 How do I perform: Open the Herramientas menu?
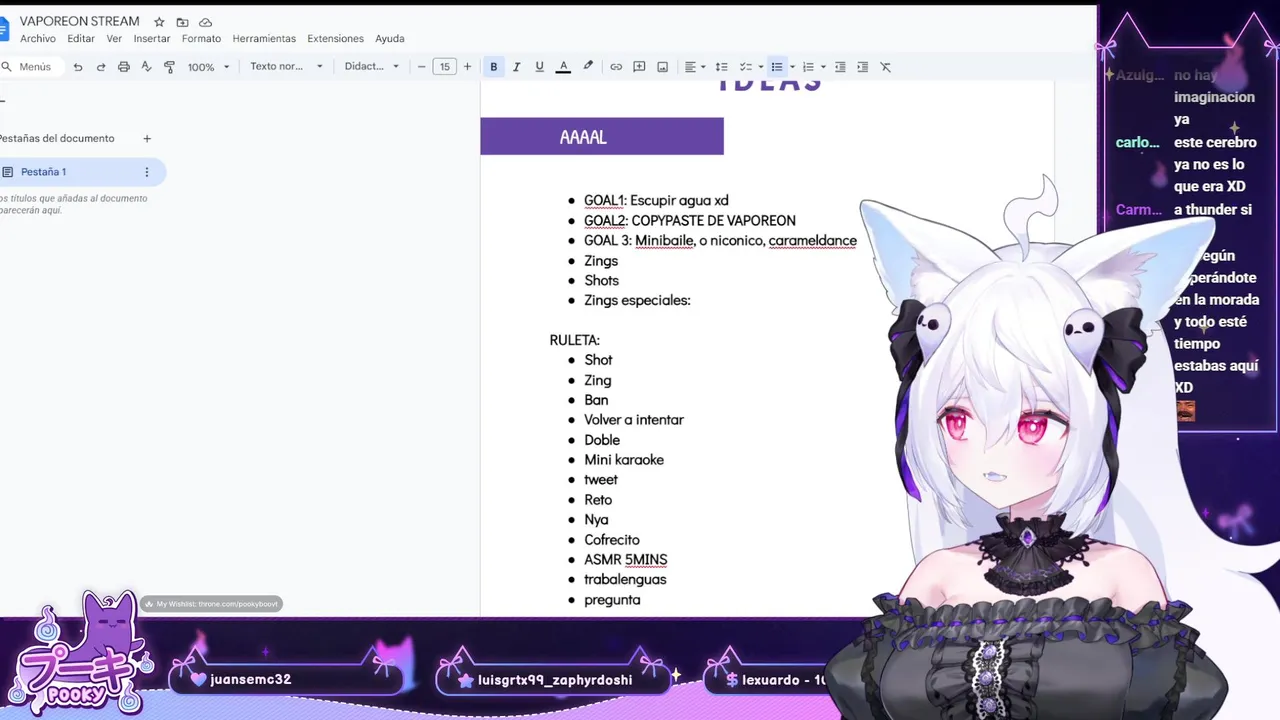264,39
